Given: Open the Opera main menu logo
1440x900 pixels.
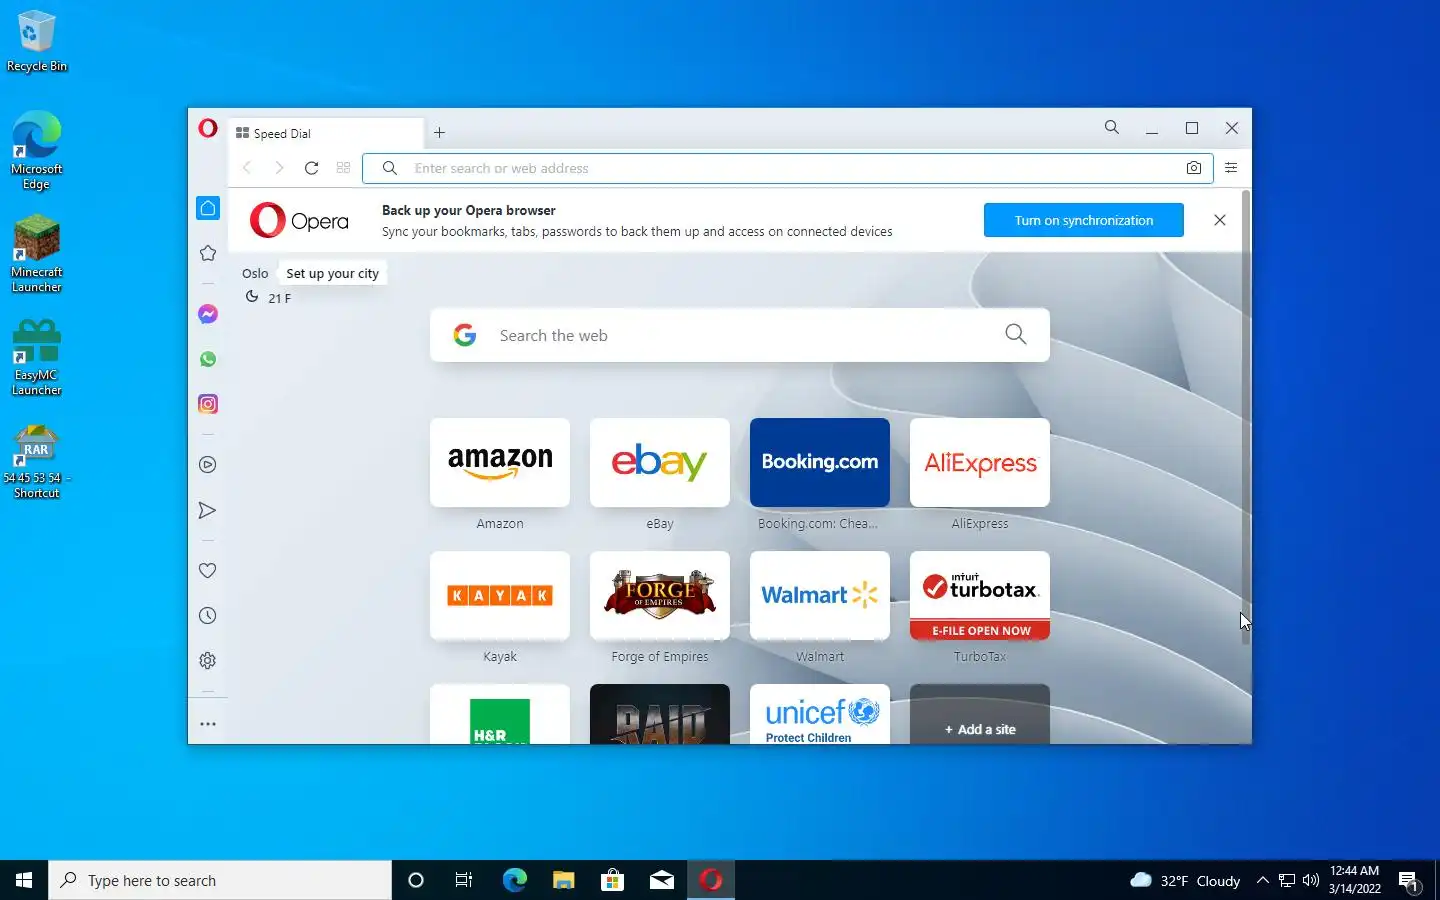Looking at the screenshot, I should [208, 128].
